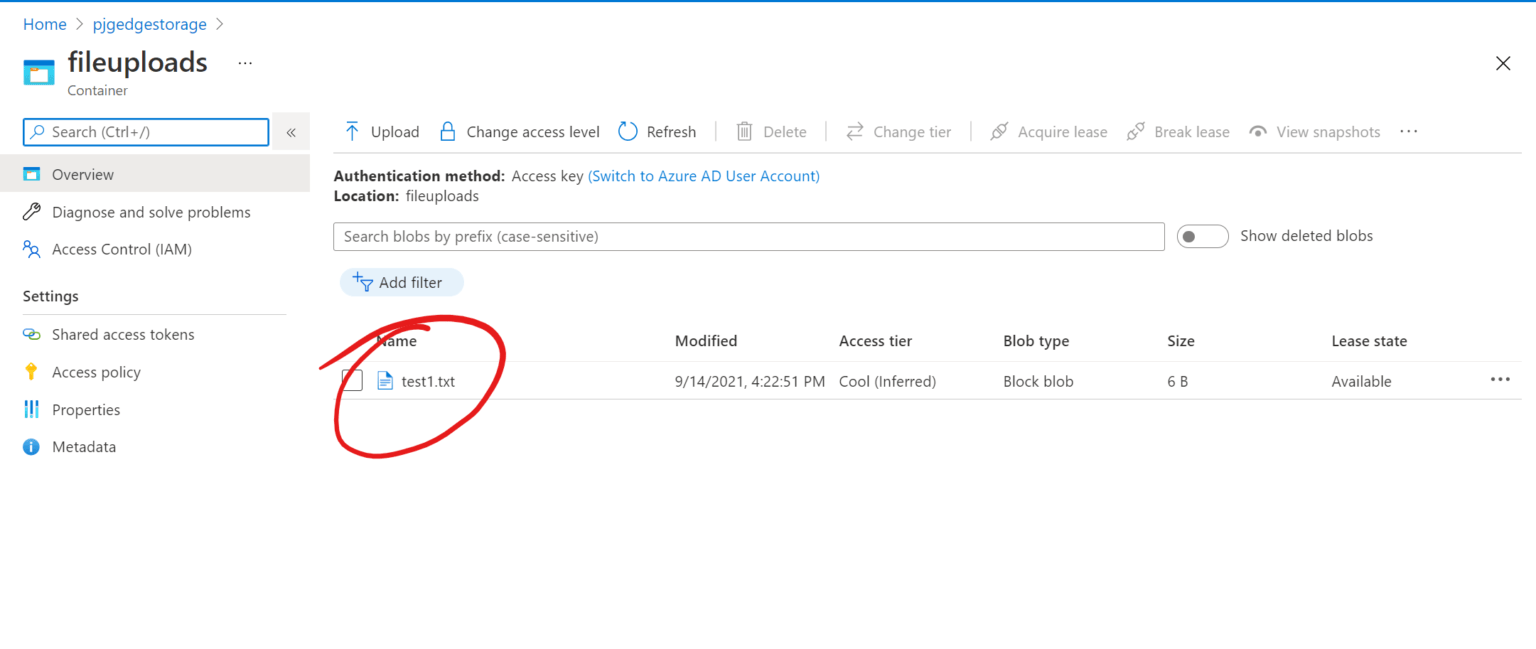Click the Home breadcrumb link

click(x=45, y=23)
